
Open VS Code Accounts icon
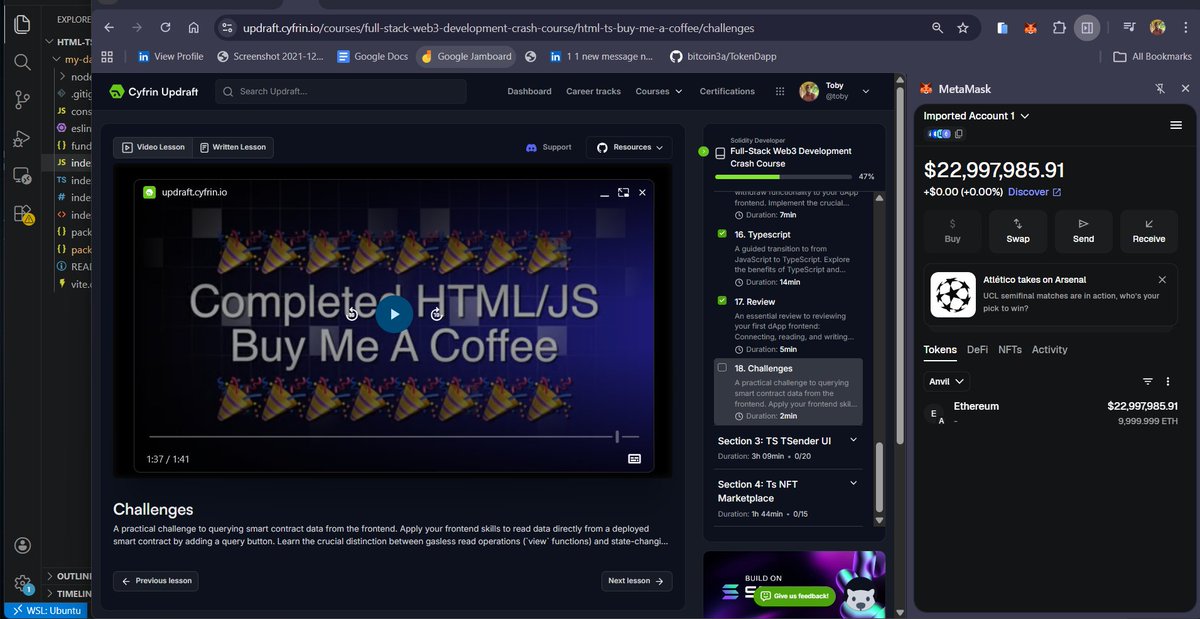tap(22, 545)
